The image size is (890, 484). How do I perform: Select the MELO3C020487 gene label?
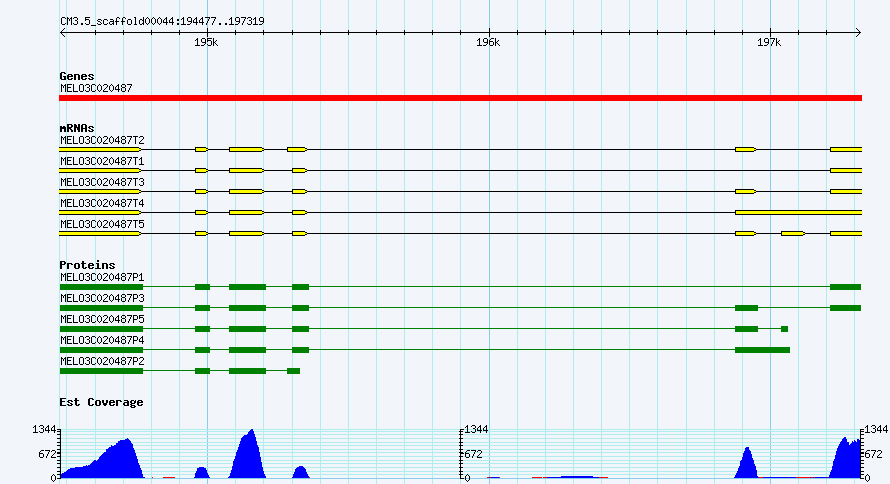coord(96,88)
